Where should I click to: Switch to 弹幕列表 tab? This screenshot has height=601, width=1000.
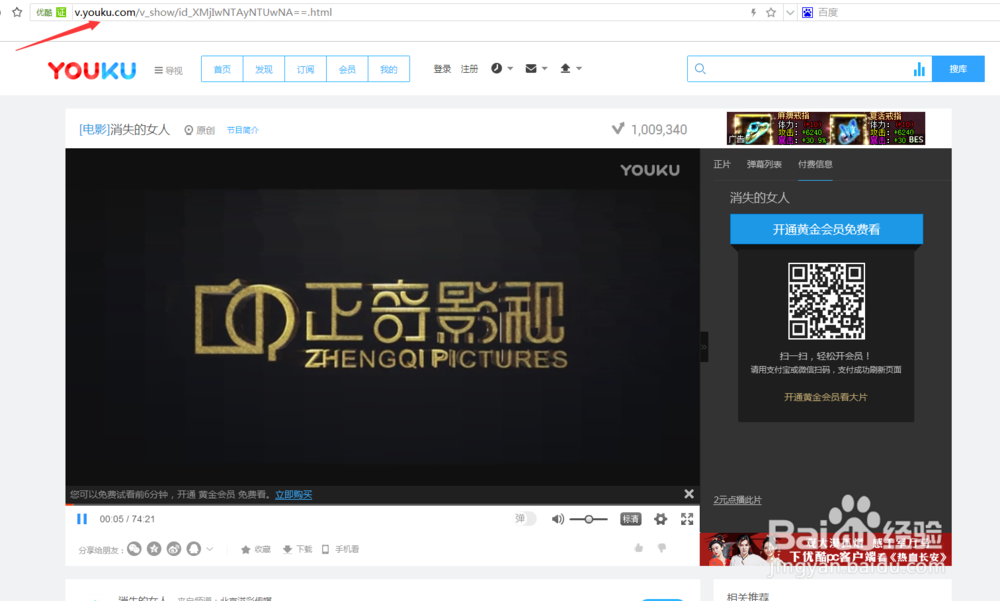pyautogui.click(x=764, y=164)
